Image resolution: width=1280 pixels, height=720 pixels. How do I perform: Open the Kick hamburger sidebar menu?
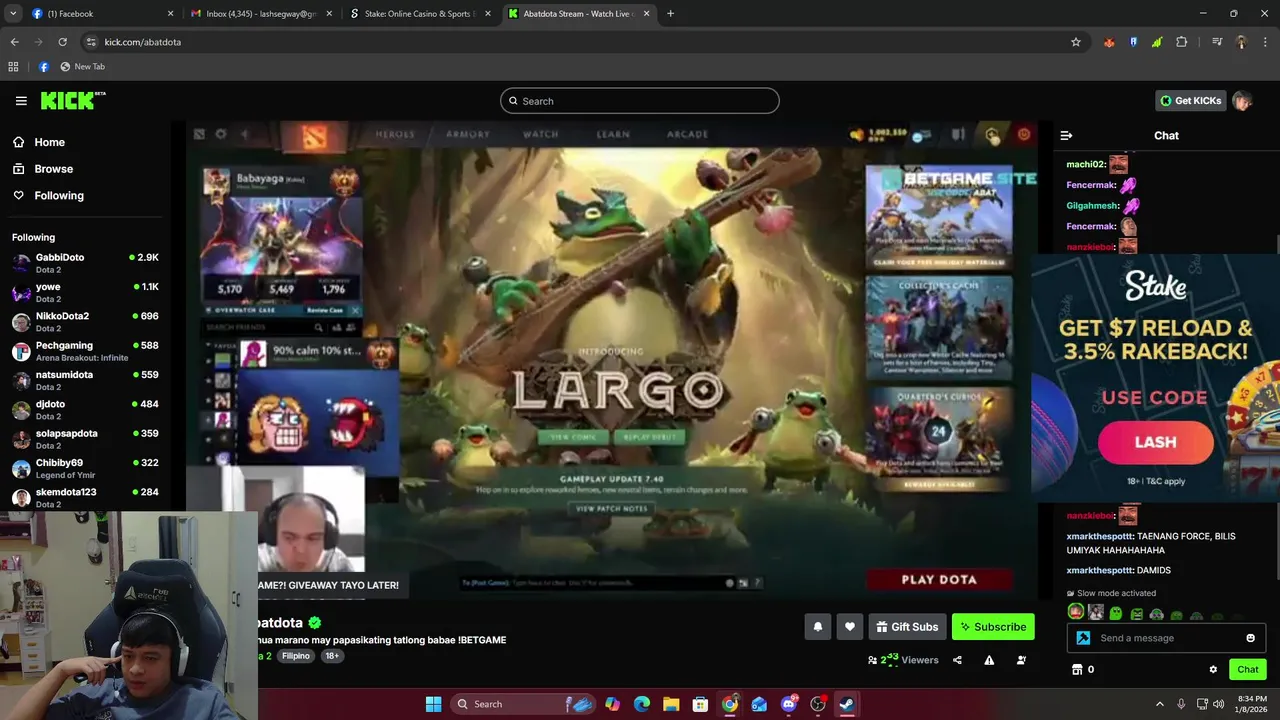(21, 101)
